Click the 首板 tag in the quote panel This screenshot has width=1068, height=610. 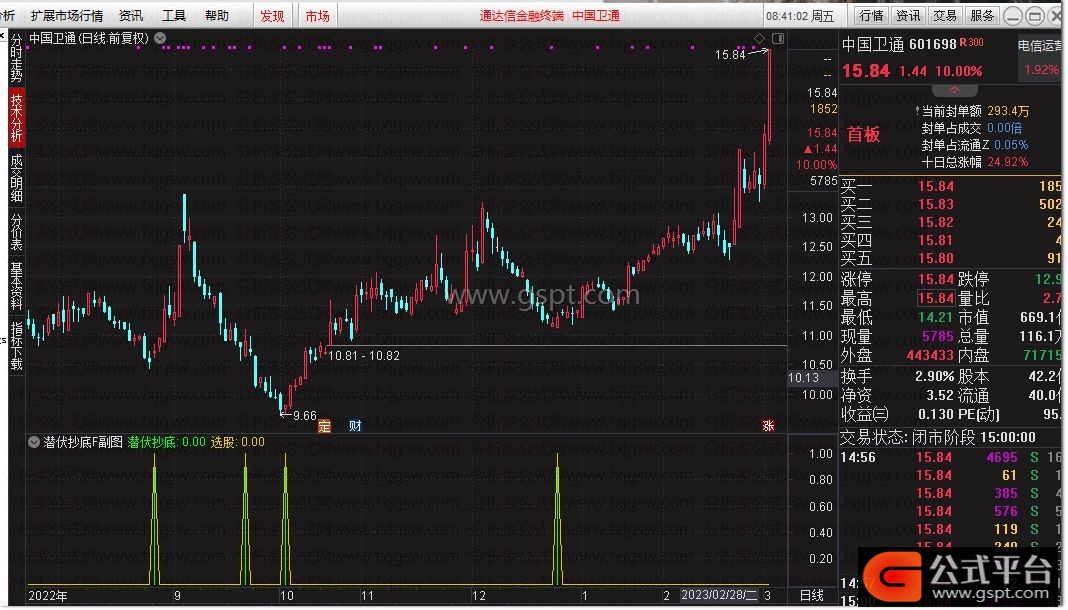[864, 134]
